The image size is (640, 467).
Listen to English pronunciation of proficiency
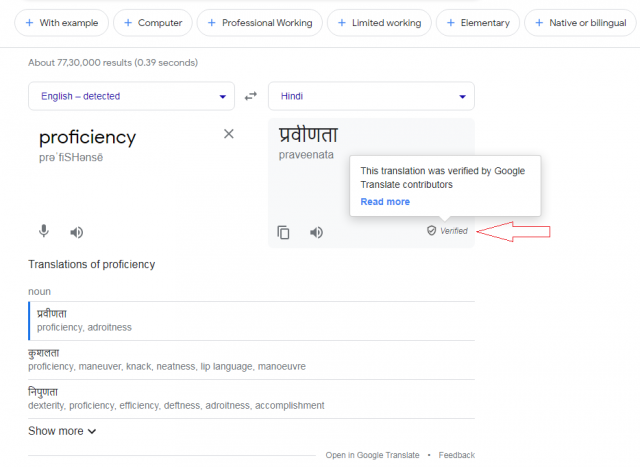76,232
